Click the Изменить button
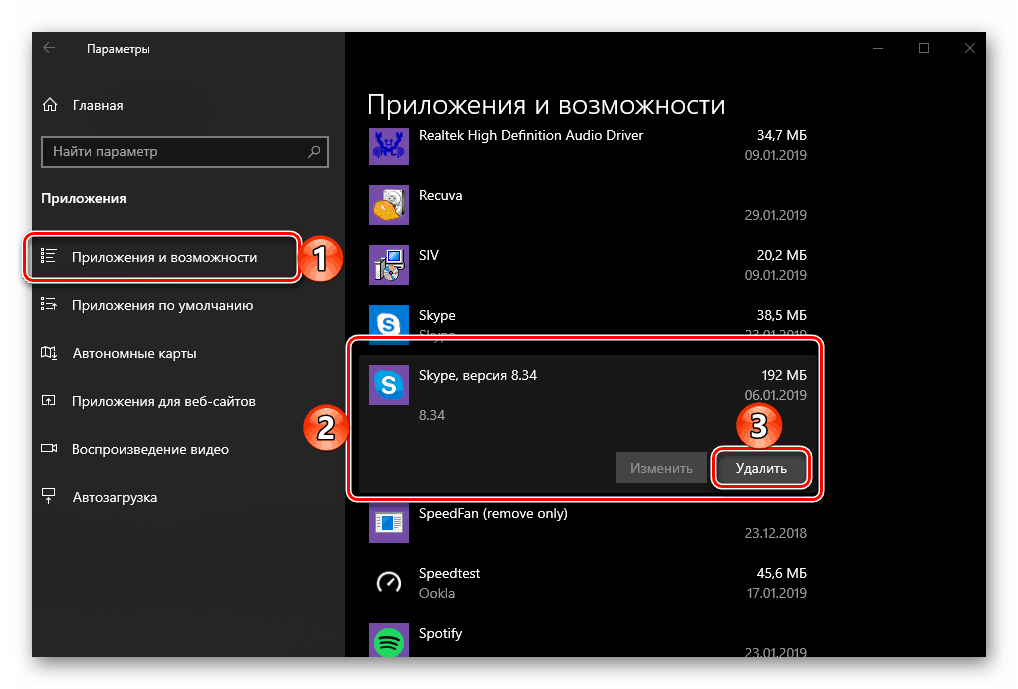The image size is (1018, 689). pyautogui.click(x=661, y=468)
